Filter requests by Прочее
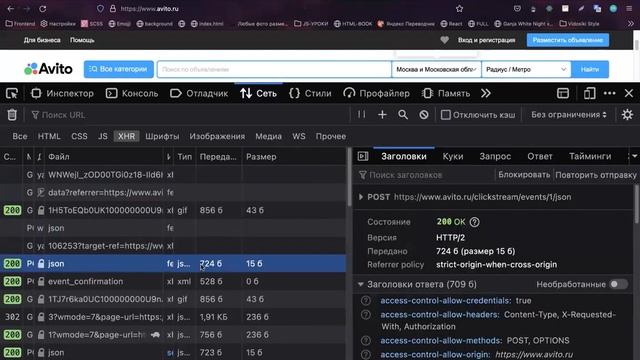 point(331,136)
